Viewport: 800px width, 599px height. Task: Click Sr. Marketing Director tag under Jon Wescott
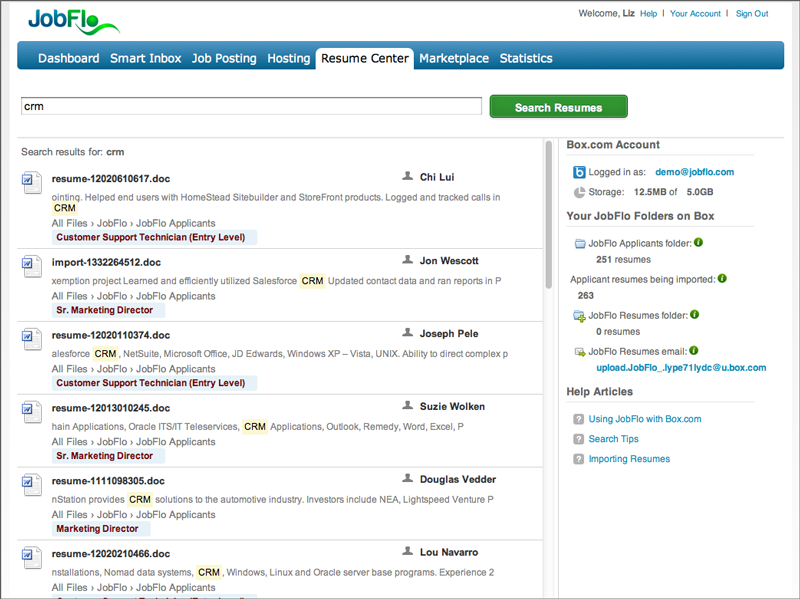point(108,310)
